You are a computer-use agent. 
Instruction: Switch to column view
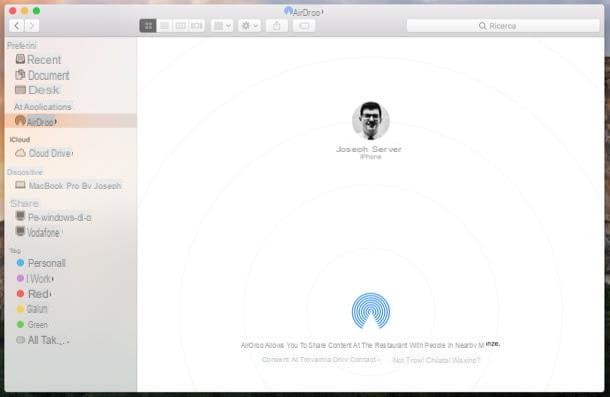point(181,26)
